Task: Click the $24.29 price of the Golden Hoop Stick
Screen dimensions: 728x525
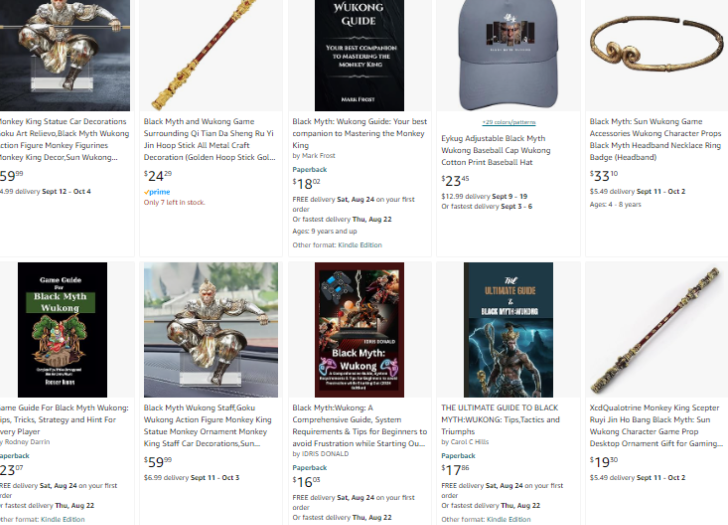Action: (158, 176)
